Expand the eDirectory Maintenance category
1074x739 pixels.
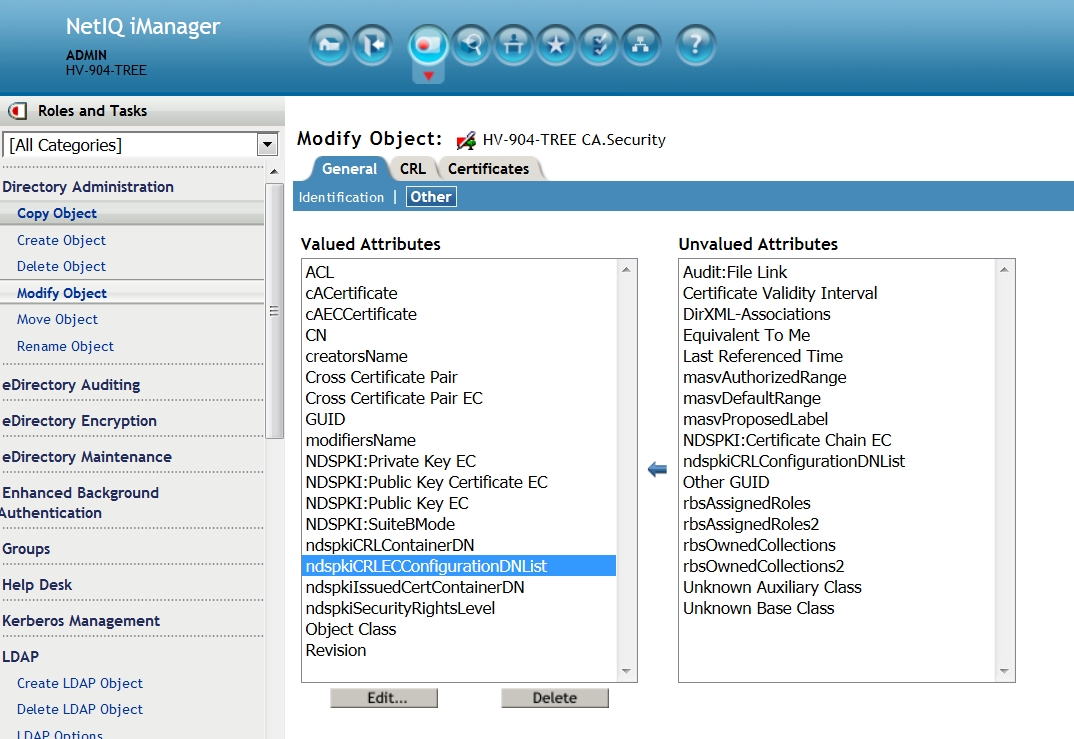(x=87, y=457)
